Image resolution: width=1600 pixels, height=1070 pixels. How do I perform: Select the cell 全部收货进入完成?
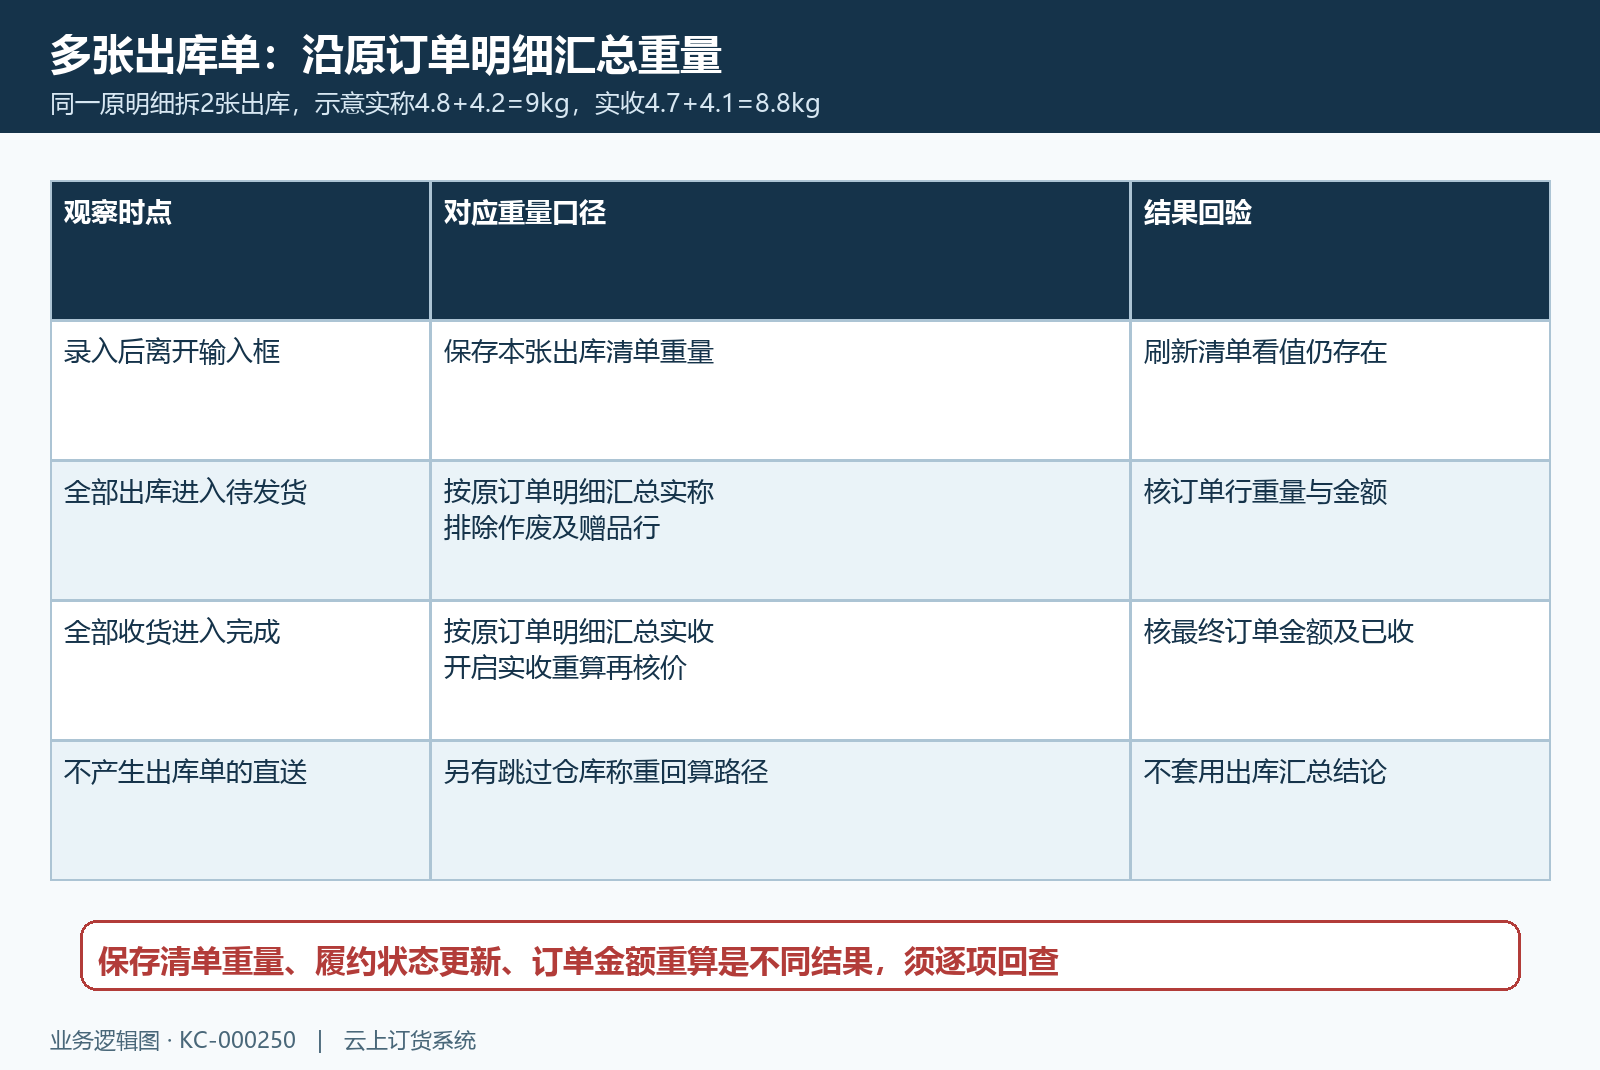240,670
